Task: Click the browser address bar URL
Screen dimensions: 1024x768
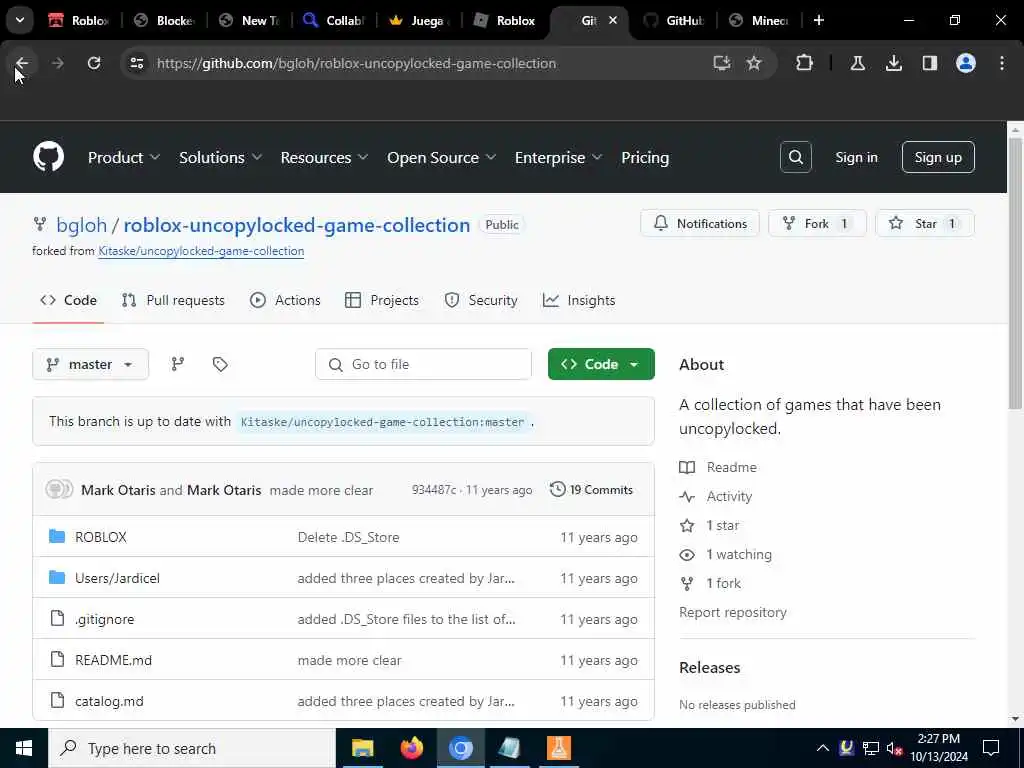Action: [356, 63]
